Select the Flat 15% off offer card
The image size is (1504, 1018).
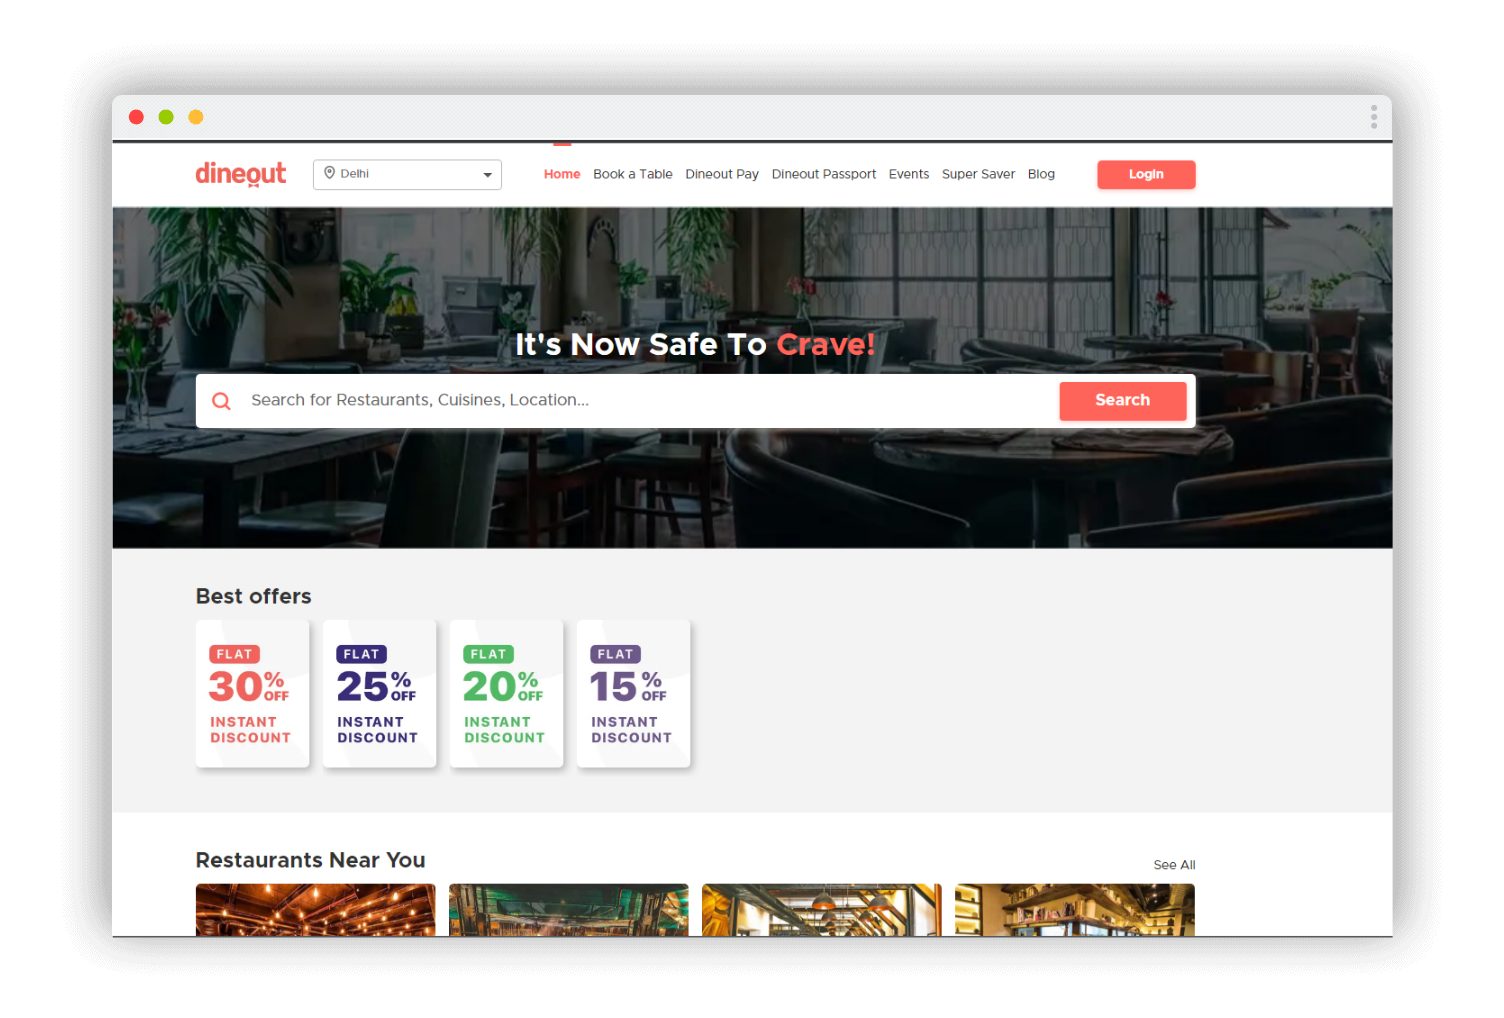point(634,694)
